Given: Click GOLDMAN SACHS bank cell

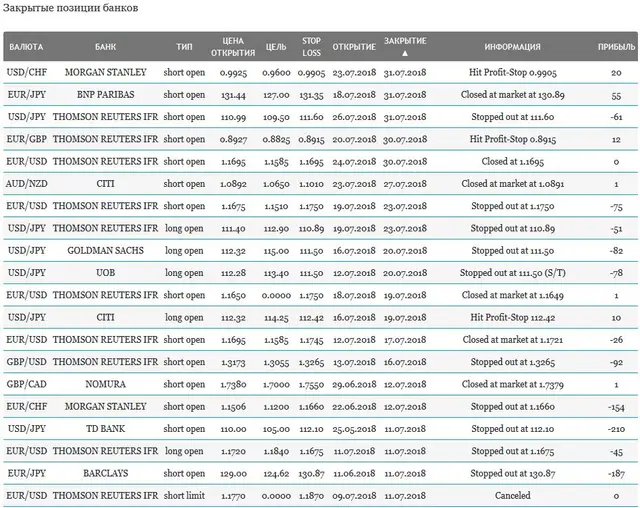Looking at the screenshot, I should pyautogui.click(x=105, y=251).
